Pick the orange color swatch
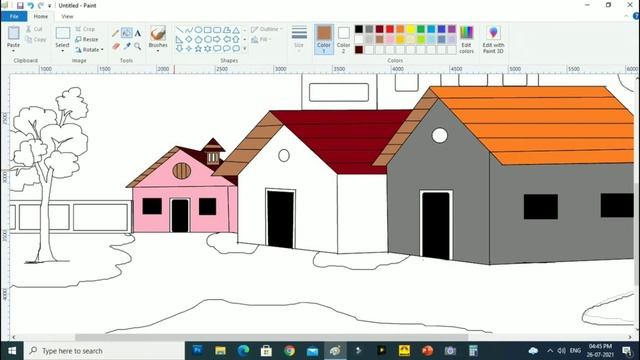 pyautogui.click(x=400, y=29)
